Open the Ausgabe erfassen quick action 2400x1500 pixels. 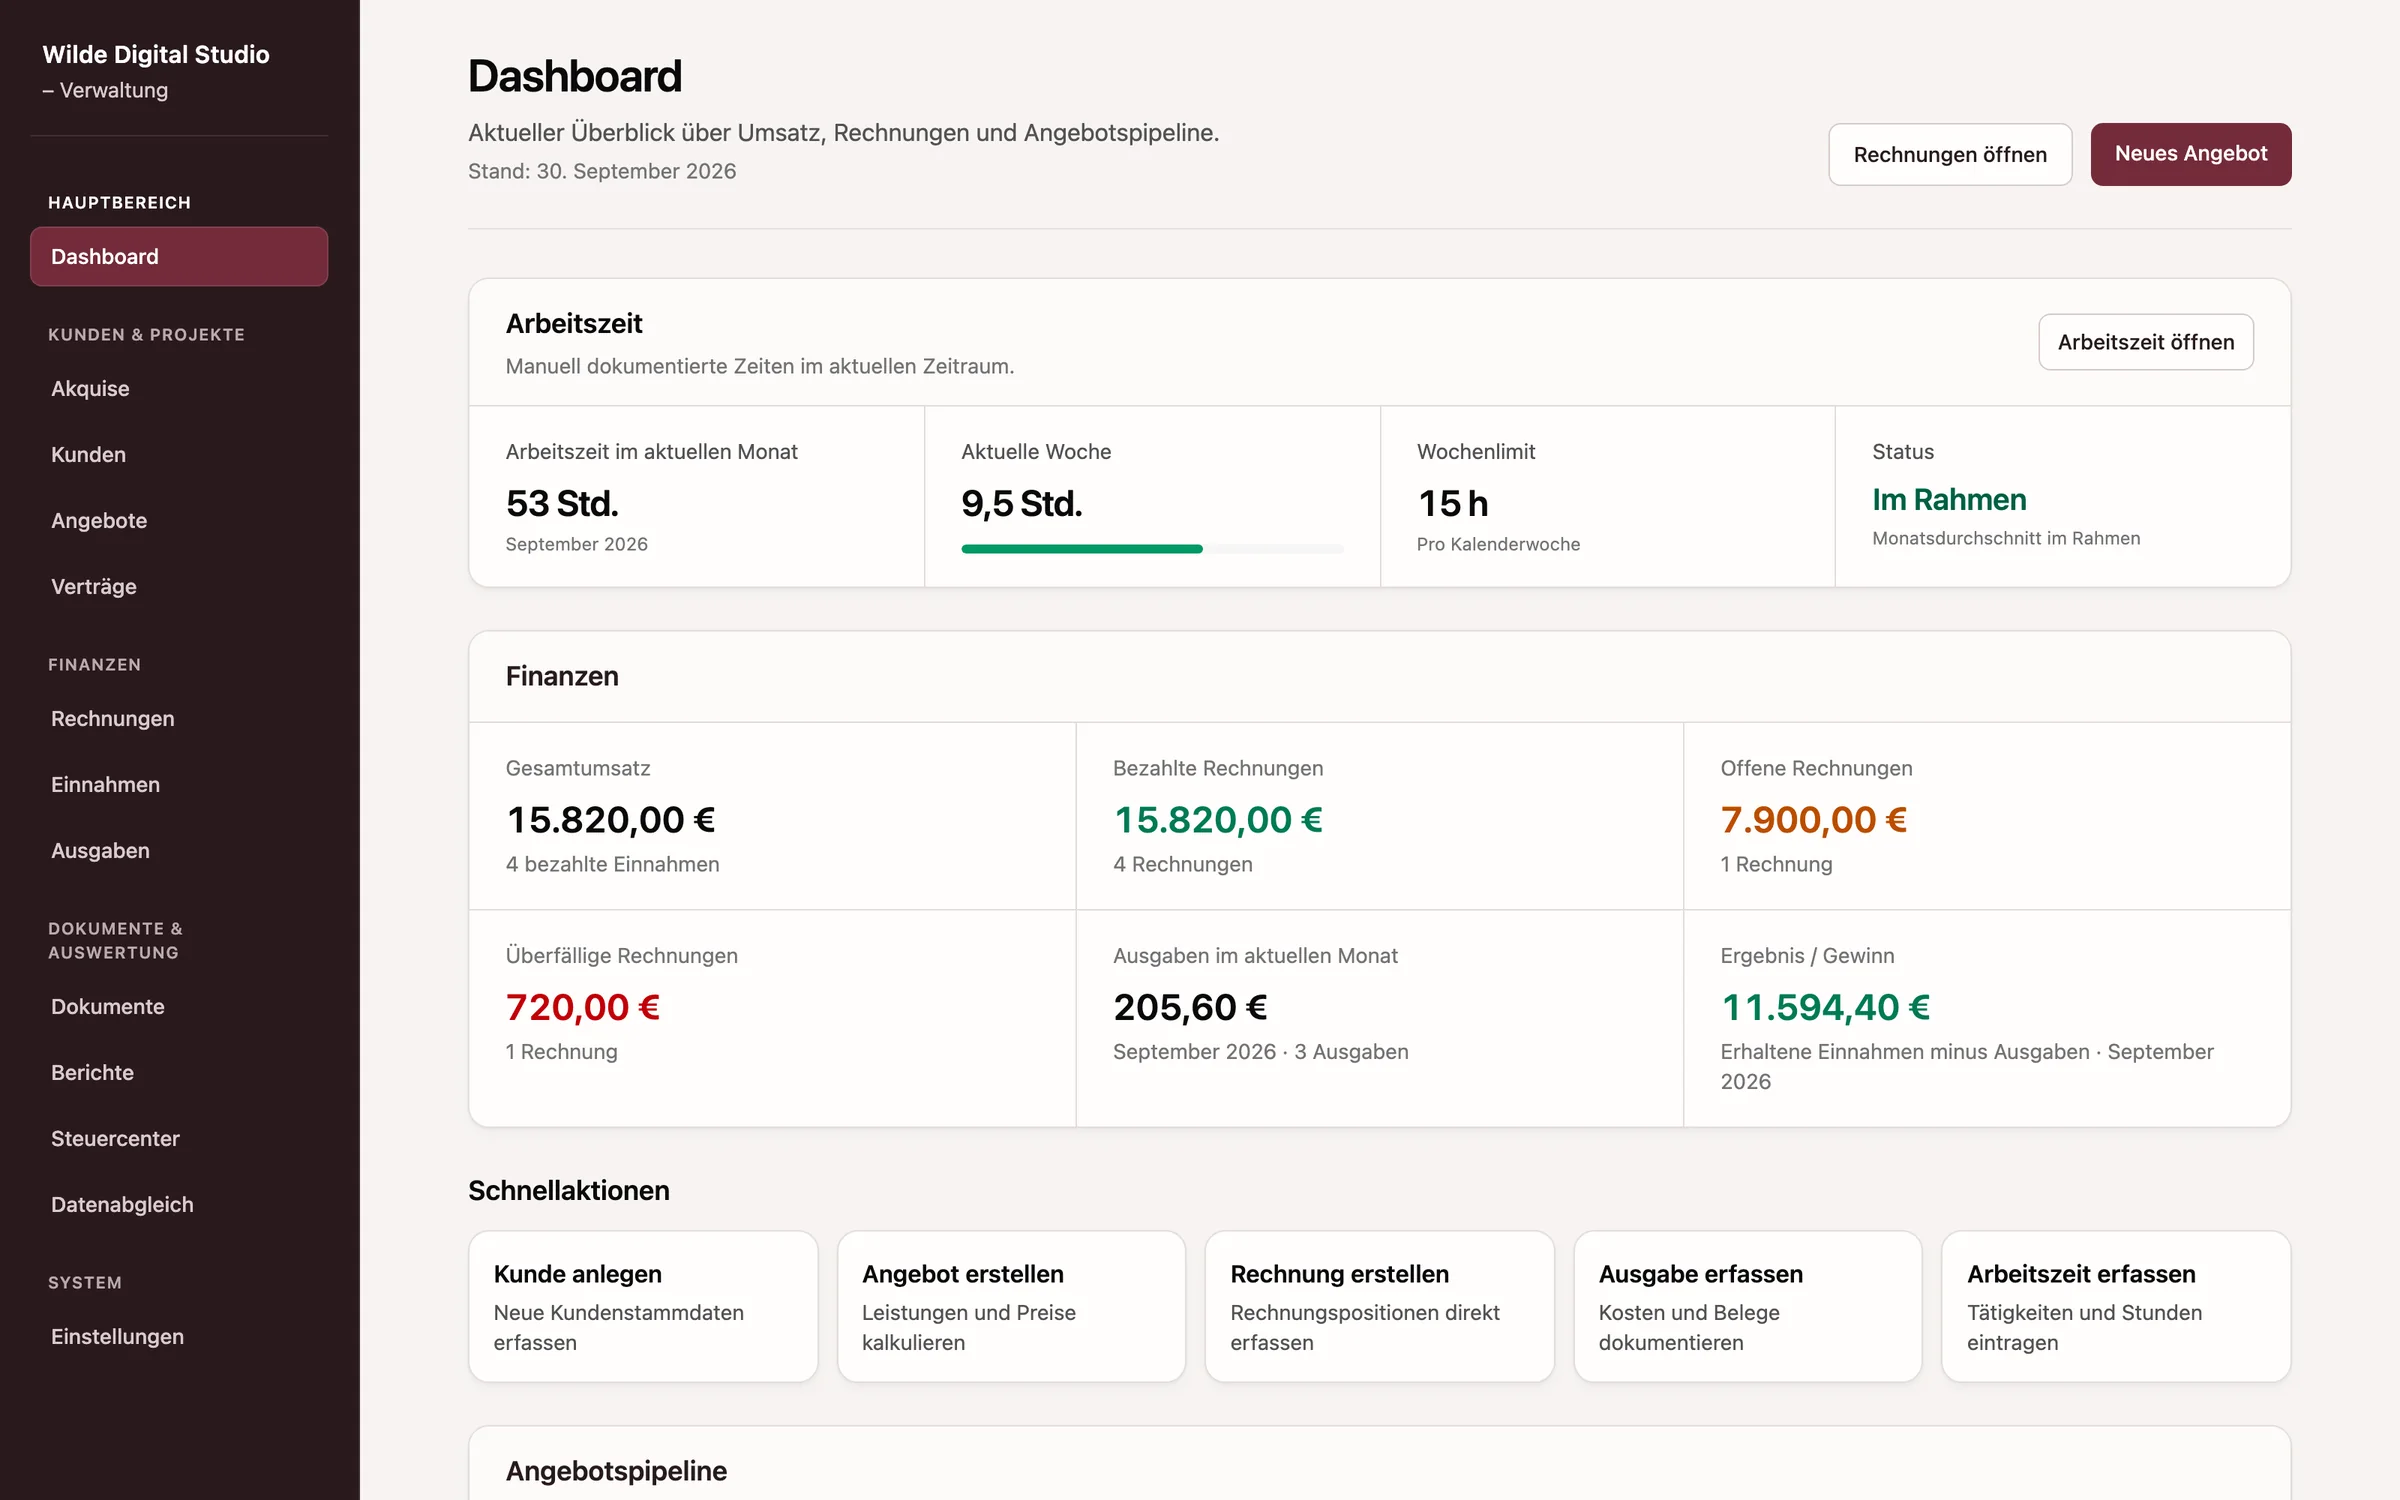point(1747,1306)
